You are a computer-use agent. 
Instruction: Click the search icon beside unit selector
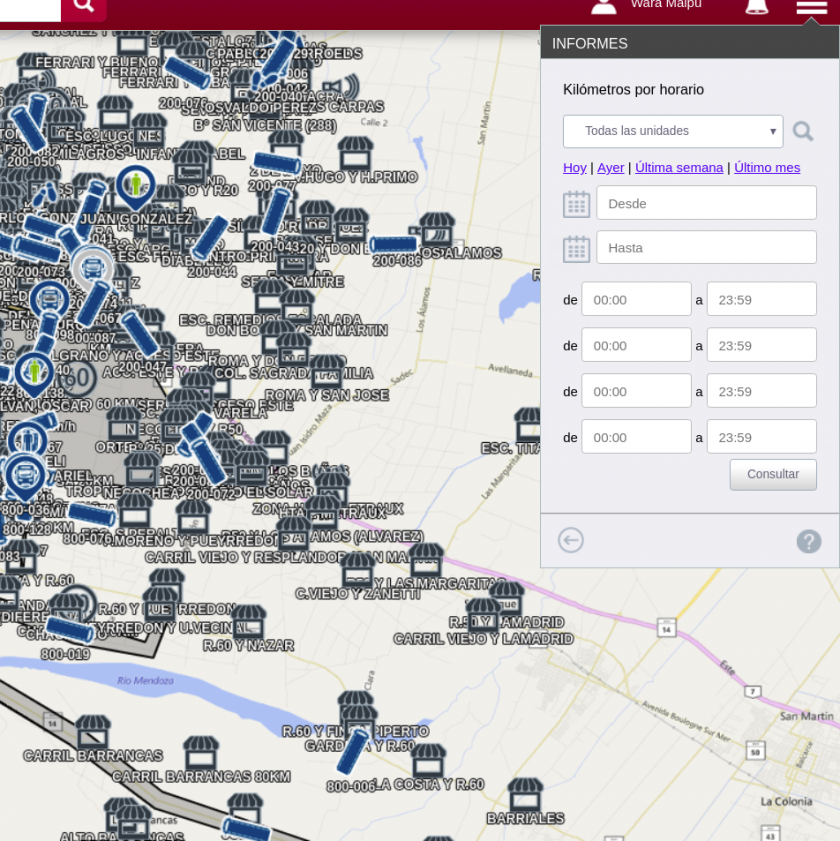click(x=803, y=131)
